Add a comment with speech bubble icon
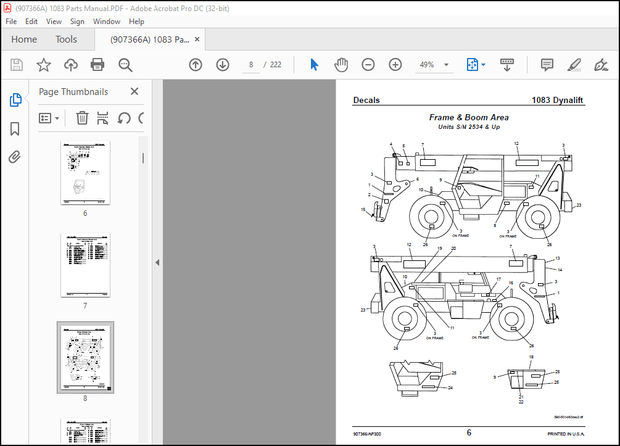Screen dimensions: 620x446 547,64
